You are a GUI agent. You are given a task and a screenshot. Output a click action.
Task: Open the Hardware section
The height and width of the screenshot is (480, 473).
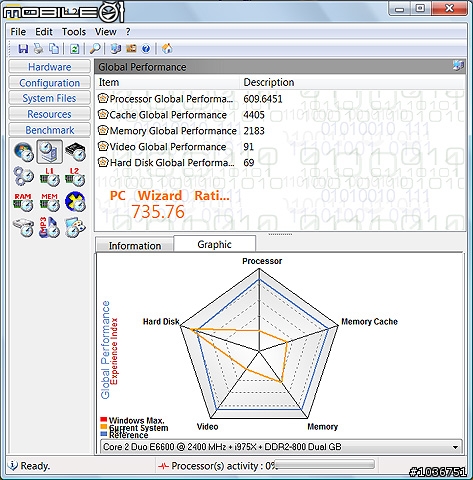tap(49, 67)
